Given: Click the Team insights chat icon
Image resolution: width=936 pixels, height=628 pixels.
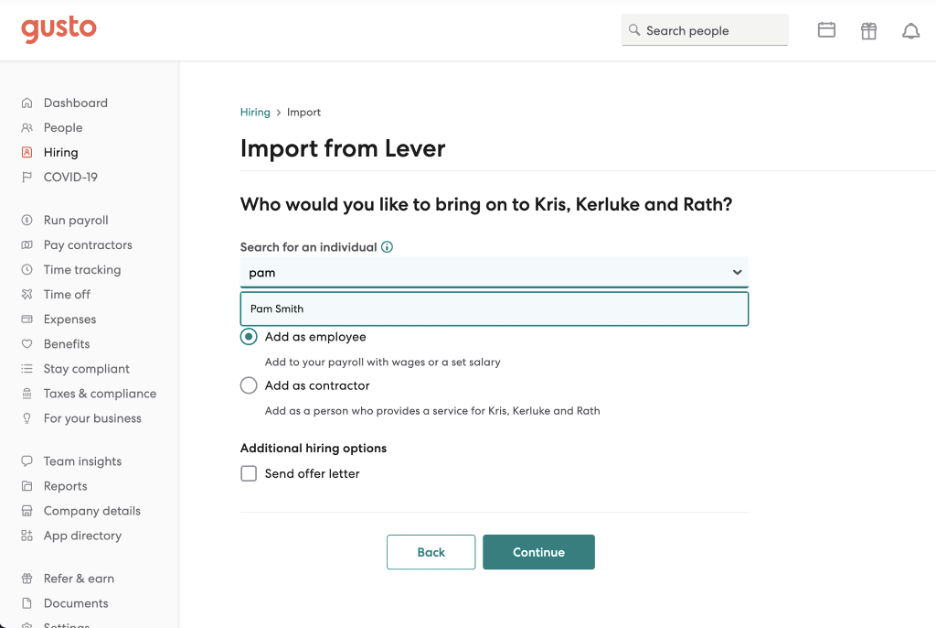Looking at the screenshot, I should pyautogui.click(x=27, y=461).
